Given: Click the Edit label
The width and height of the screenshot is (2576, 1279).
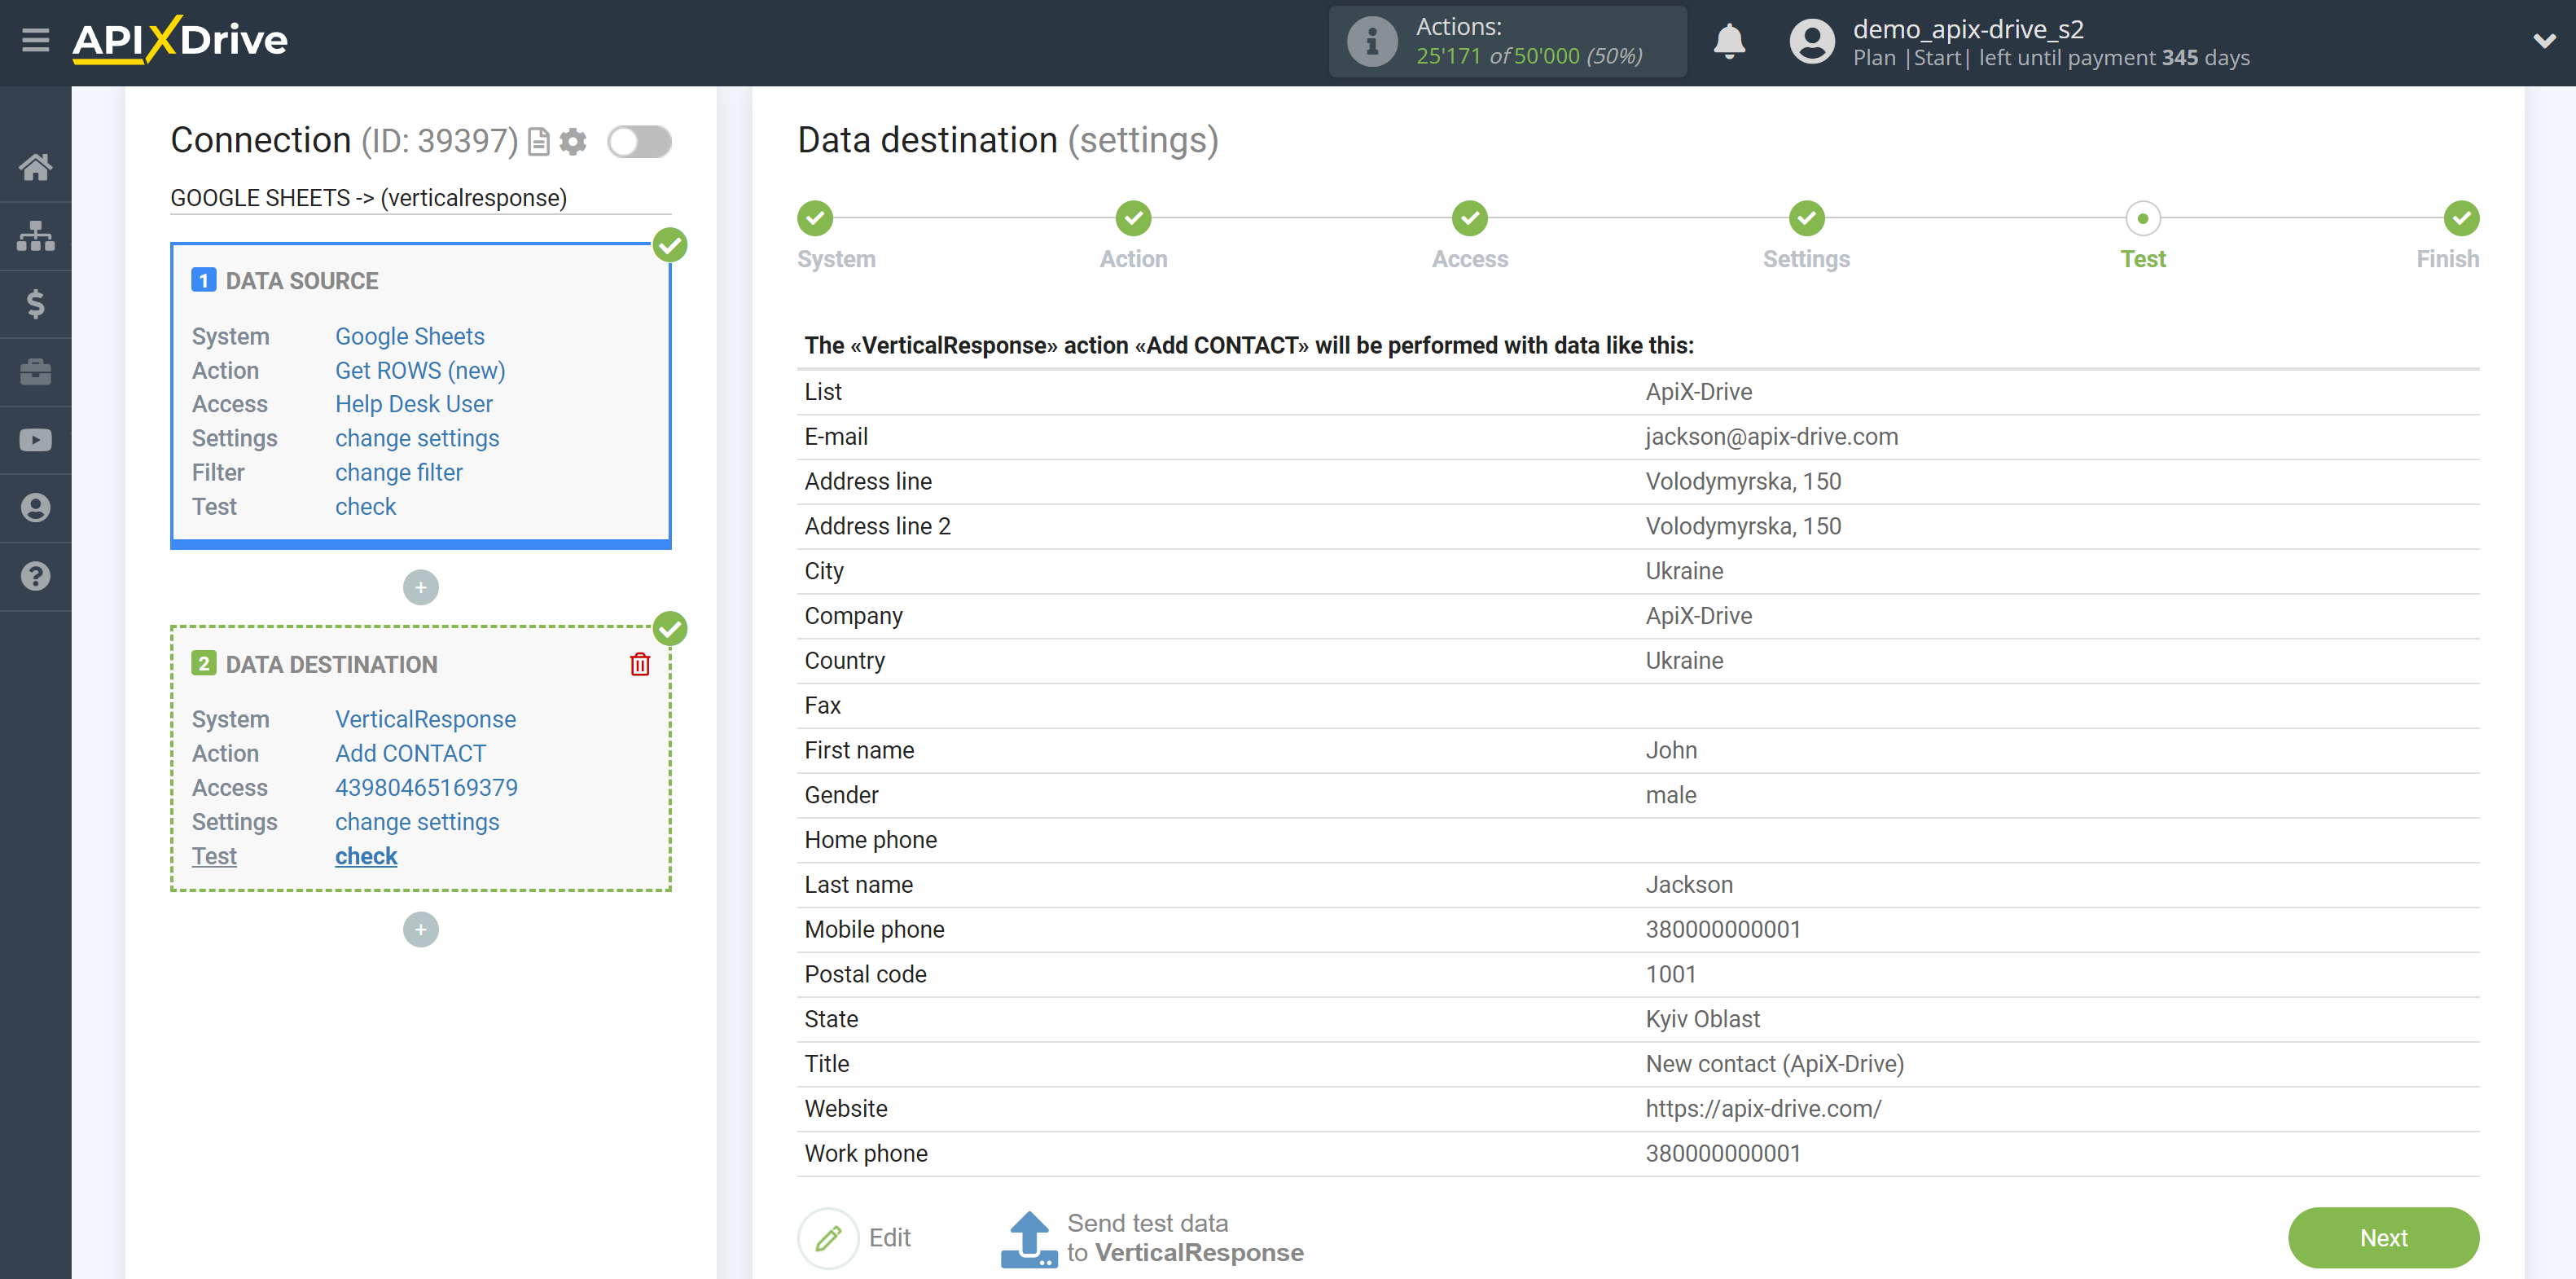Looking at the screenshot, I should point(889,1238).
